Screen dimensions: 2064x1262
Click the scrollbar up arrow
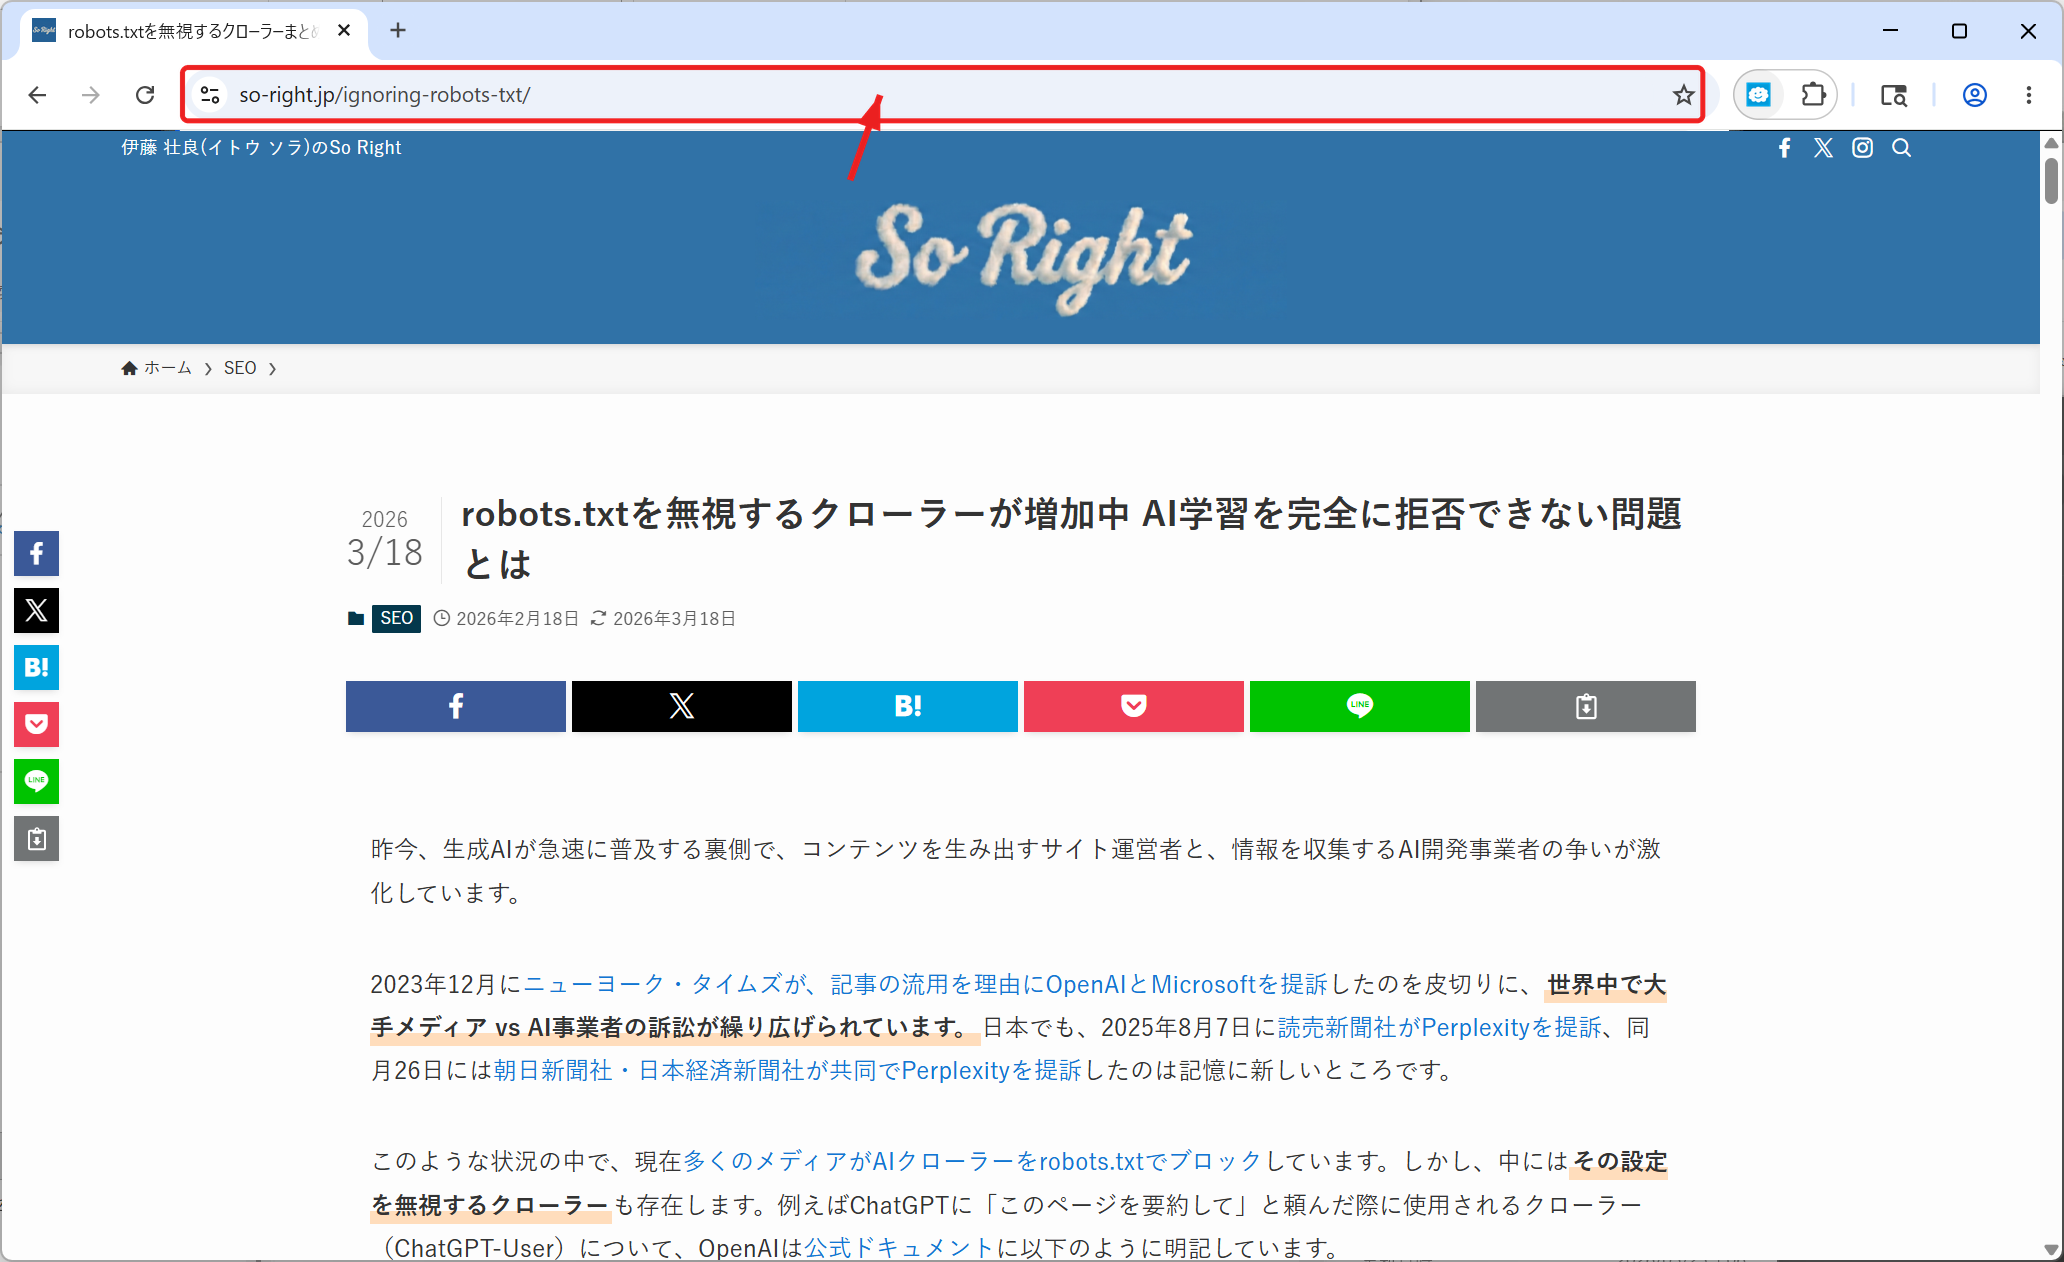pyautogui.click(x=2051, y=142)
